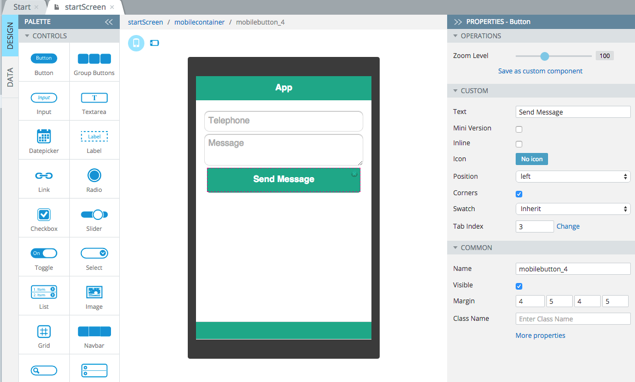Uncheck the Corners checkbox

[519, 194]
